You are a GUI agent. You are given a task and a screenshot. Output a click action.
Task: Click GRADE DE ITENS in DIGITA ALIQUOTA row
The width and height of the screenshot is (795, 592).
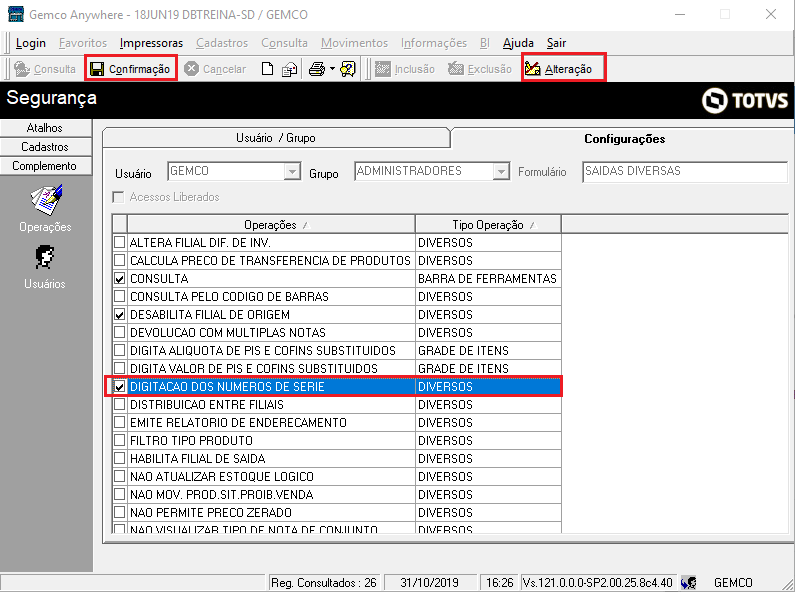pos(463,350)
